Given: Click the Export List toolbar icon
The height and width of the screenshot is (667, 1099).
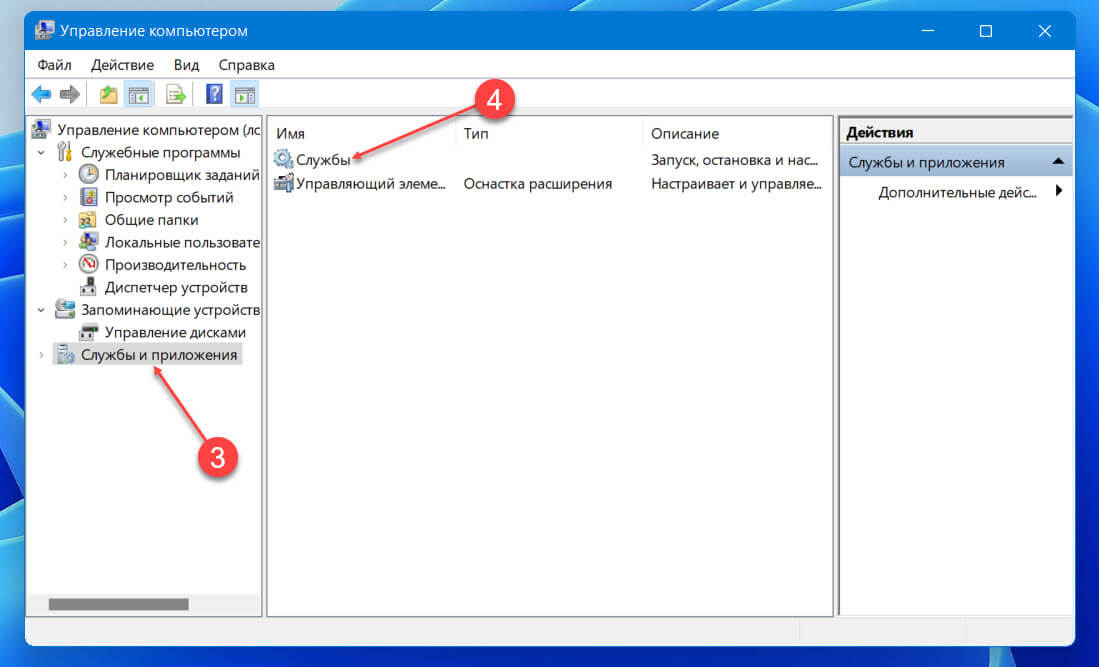Looking at the screenshot, I should (175, 94).
